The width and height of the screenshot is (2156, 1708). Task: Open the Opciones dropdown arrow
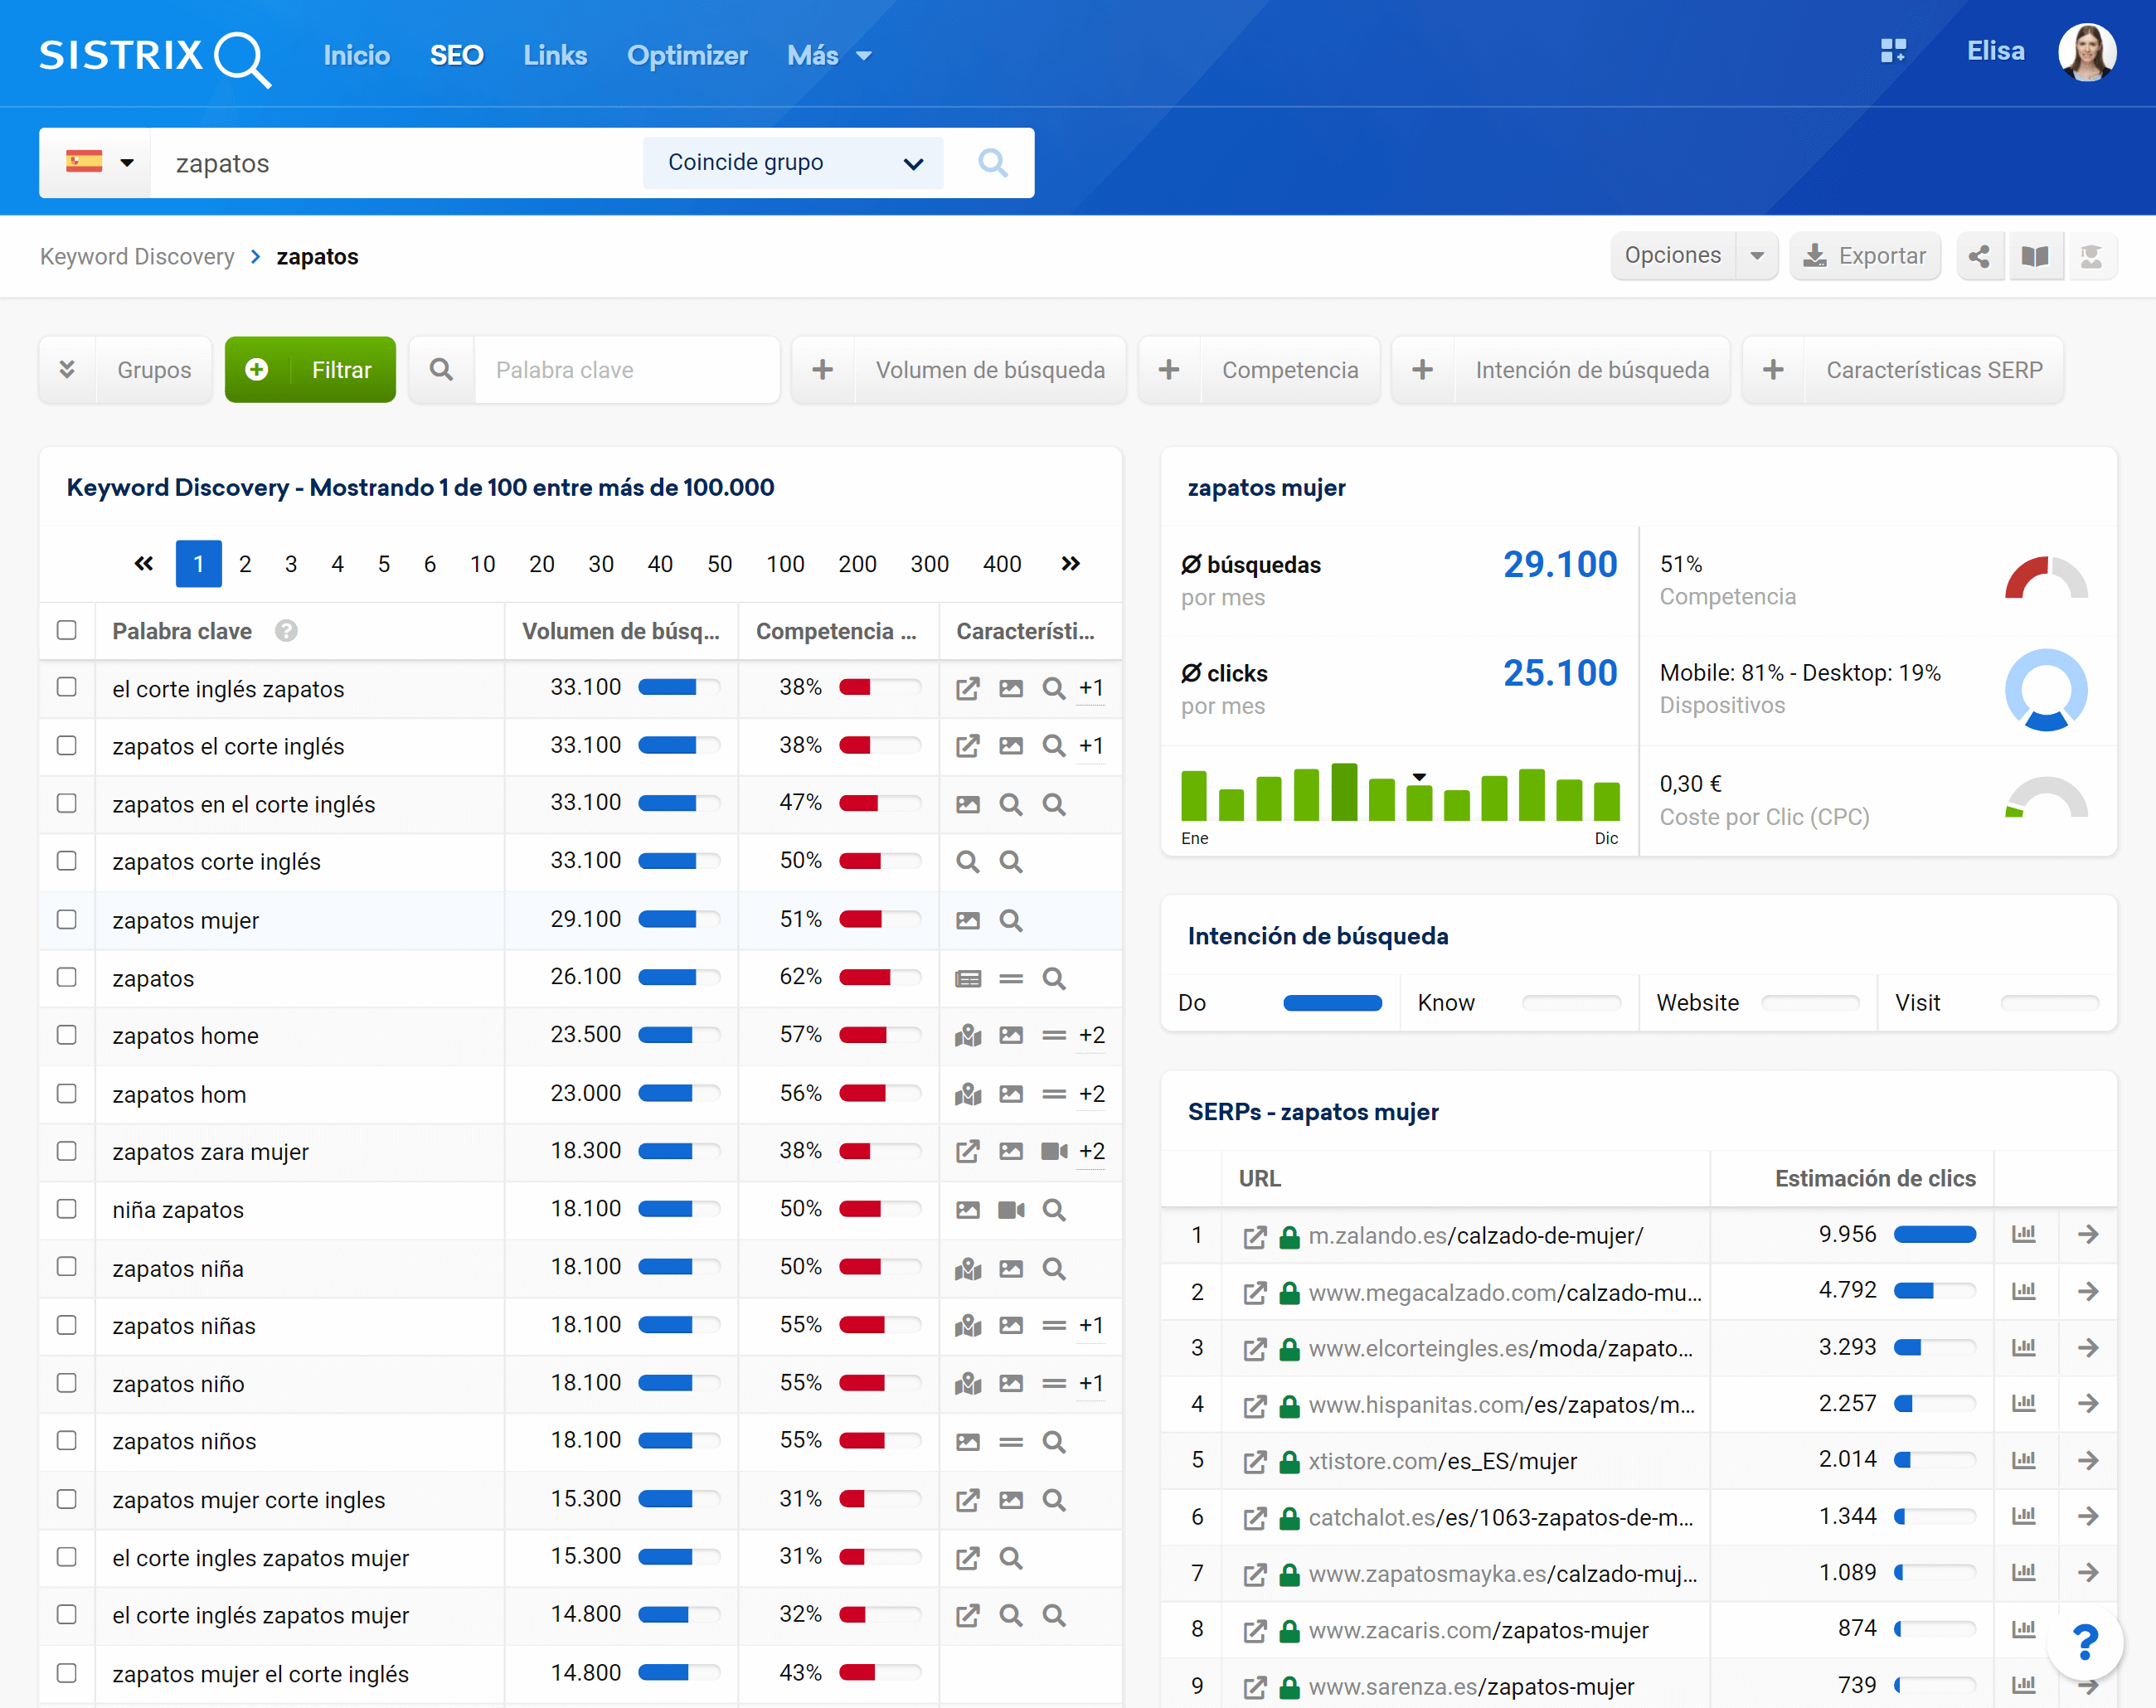1756,256
